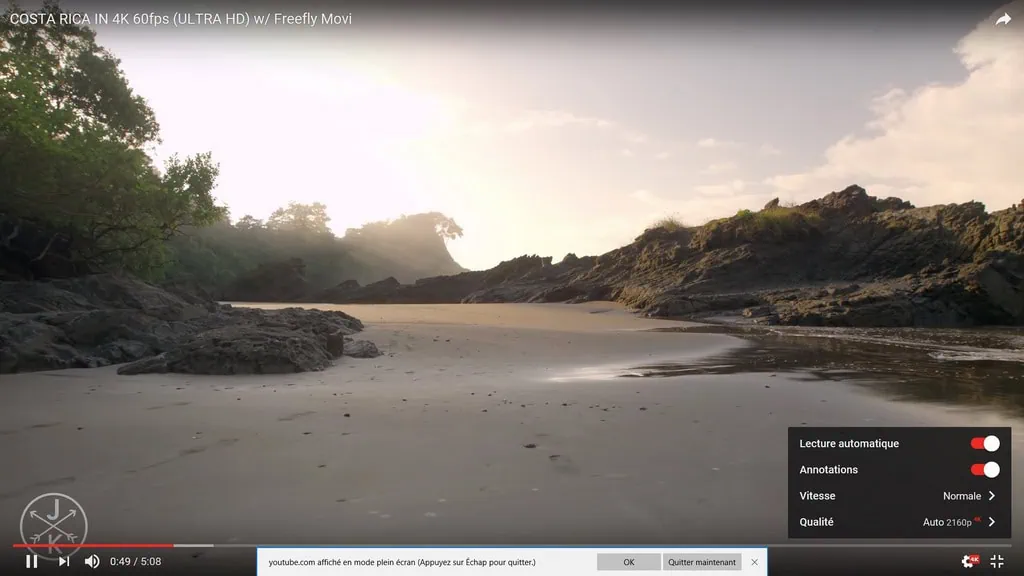
Task: Select the Vitesse menu label
Action: 817,496
